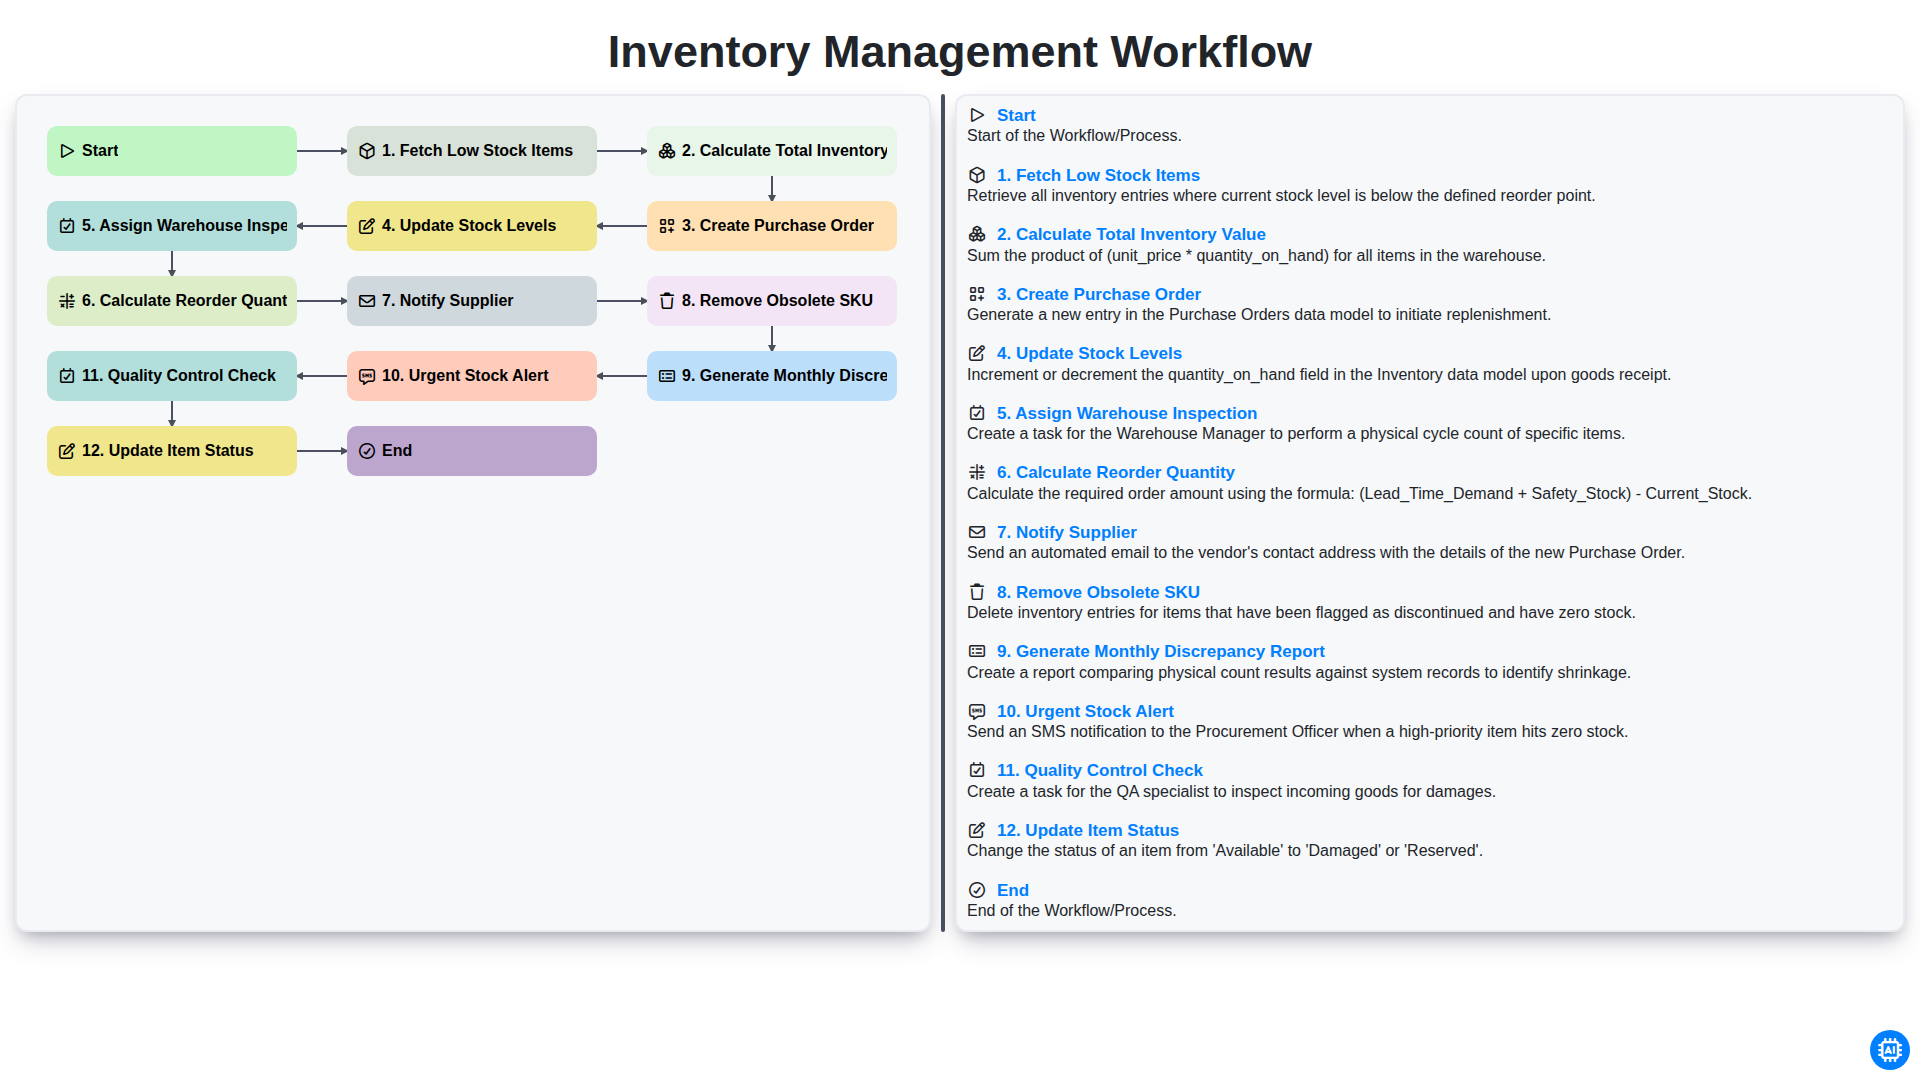1920x1080 pixels.
Task: Click the box icon in Fetch Low Stock Items node
Action: coord(367,151)
